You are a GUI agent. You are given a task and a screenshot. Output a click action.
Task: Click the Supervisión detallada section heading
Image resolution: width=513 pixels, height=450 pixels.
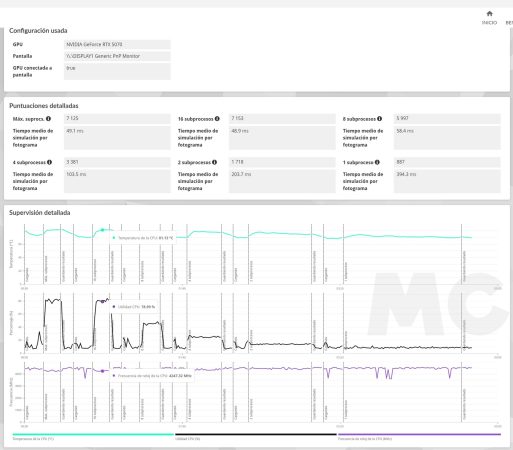point(40,213)
